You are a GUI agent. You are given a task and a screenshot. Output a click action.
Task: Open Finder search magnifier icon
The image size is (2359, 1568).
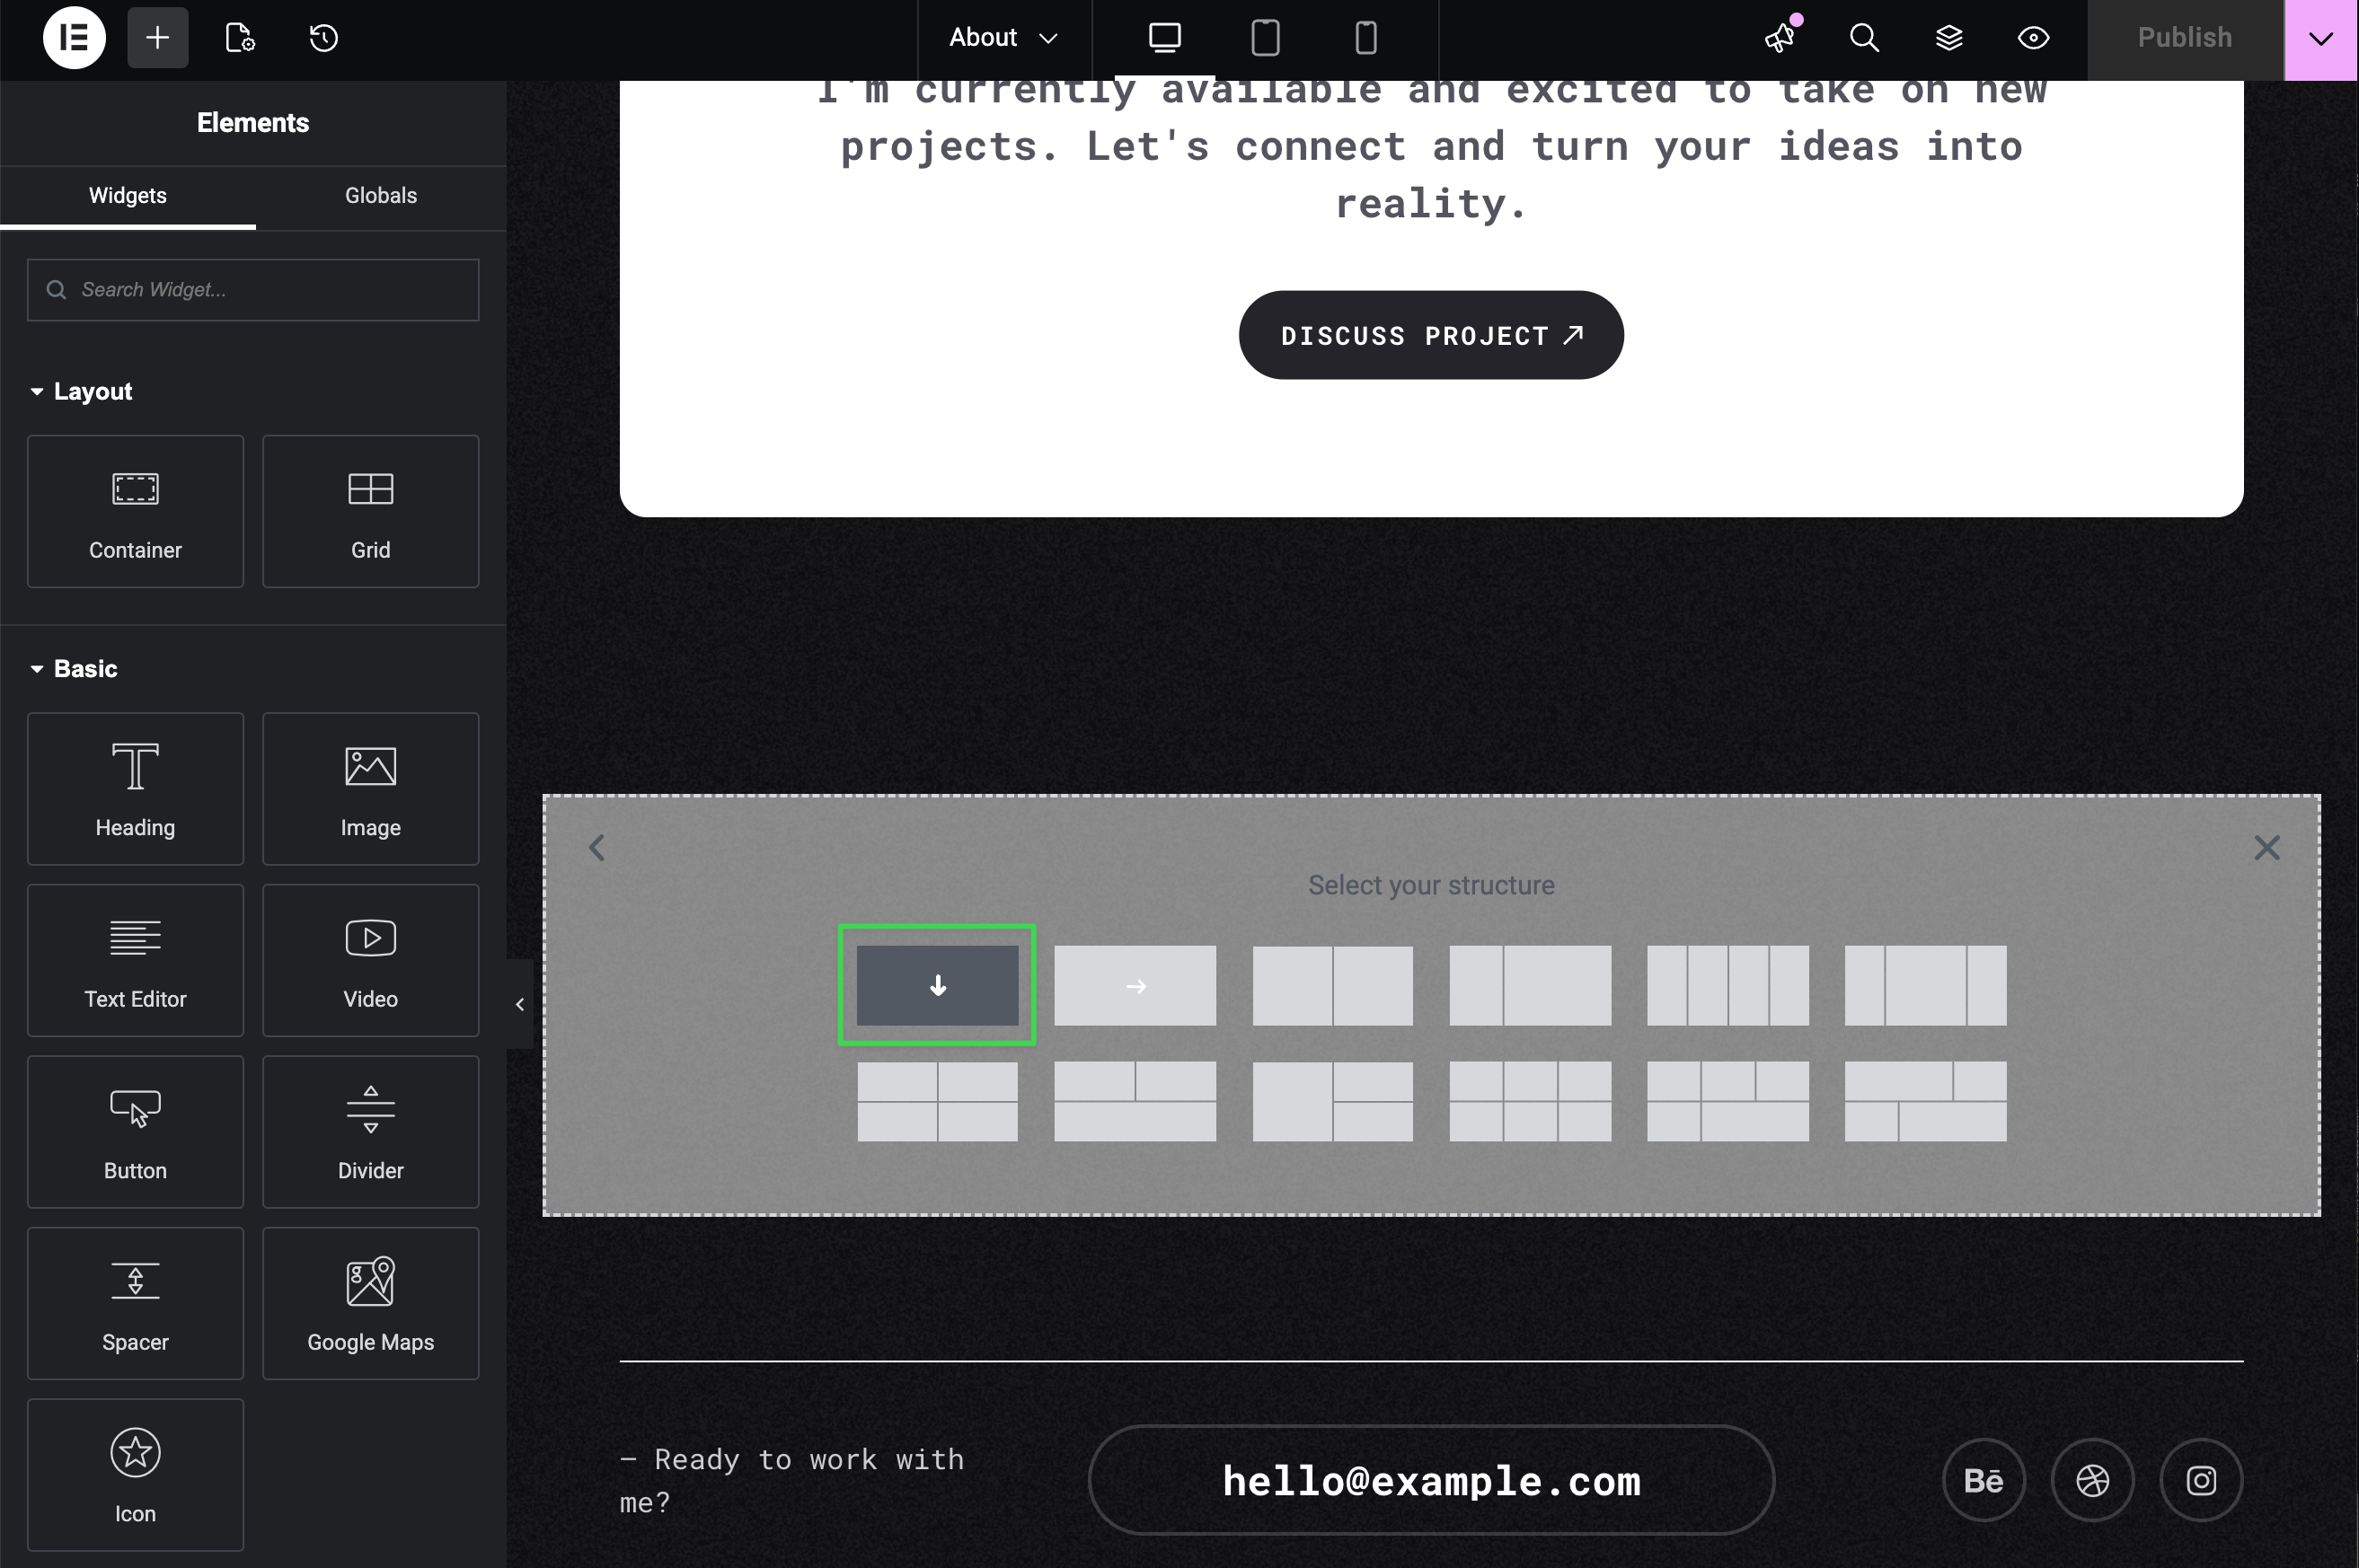[1864, 38]
